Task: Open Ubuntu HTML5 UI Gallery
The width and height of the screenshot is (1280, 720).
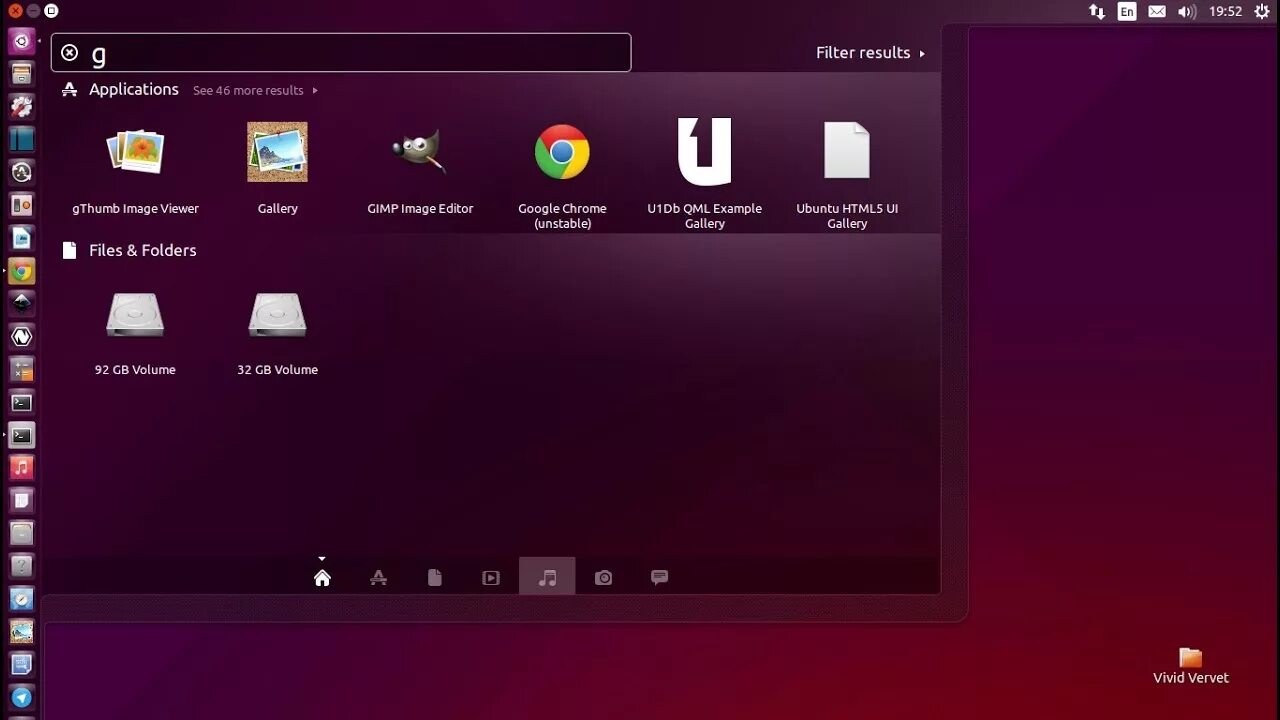Action: (x=847, y=175)
